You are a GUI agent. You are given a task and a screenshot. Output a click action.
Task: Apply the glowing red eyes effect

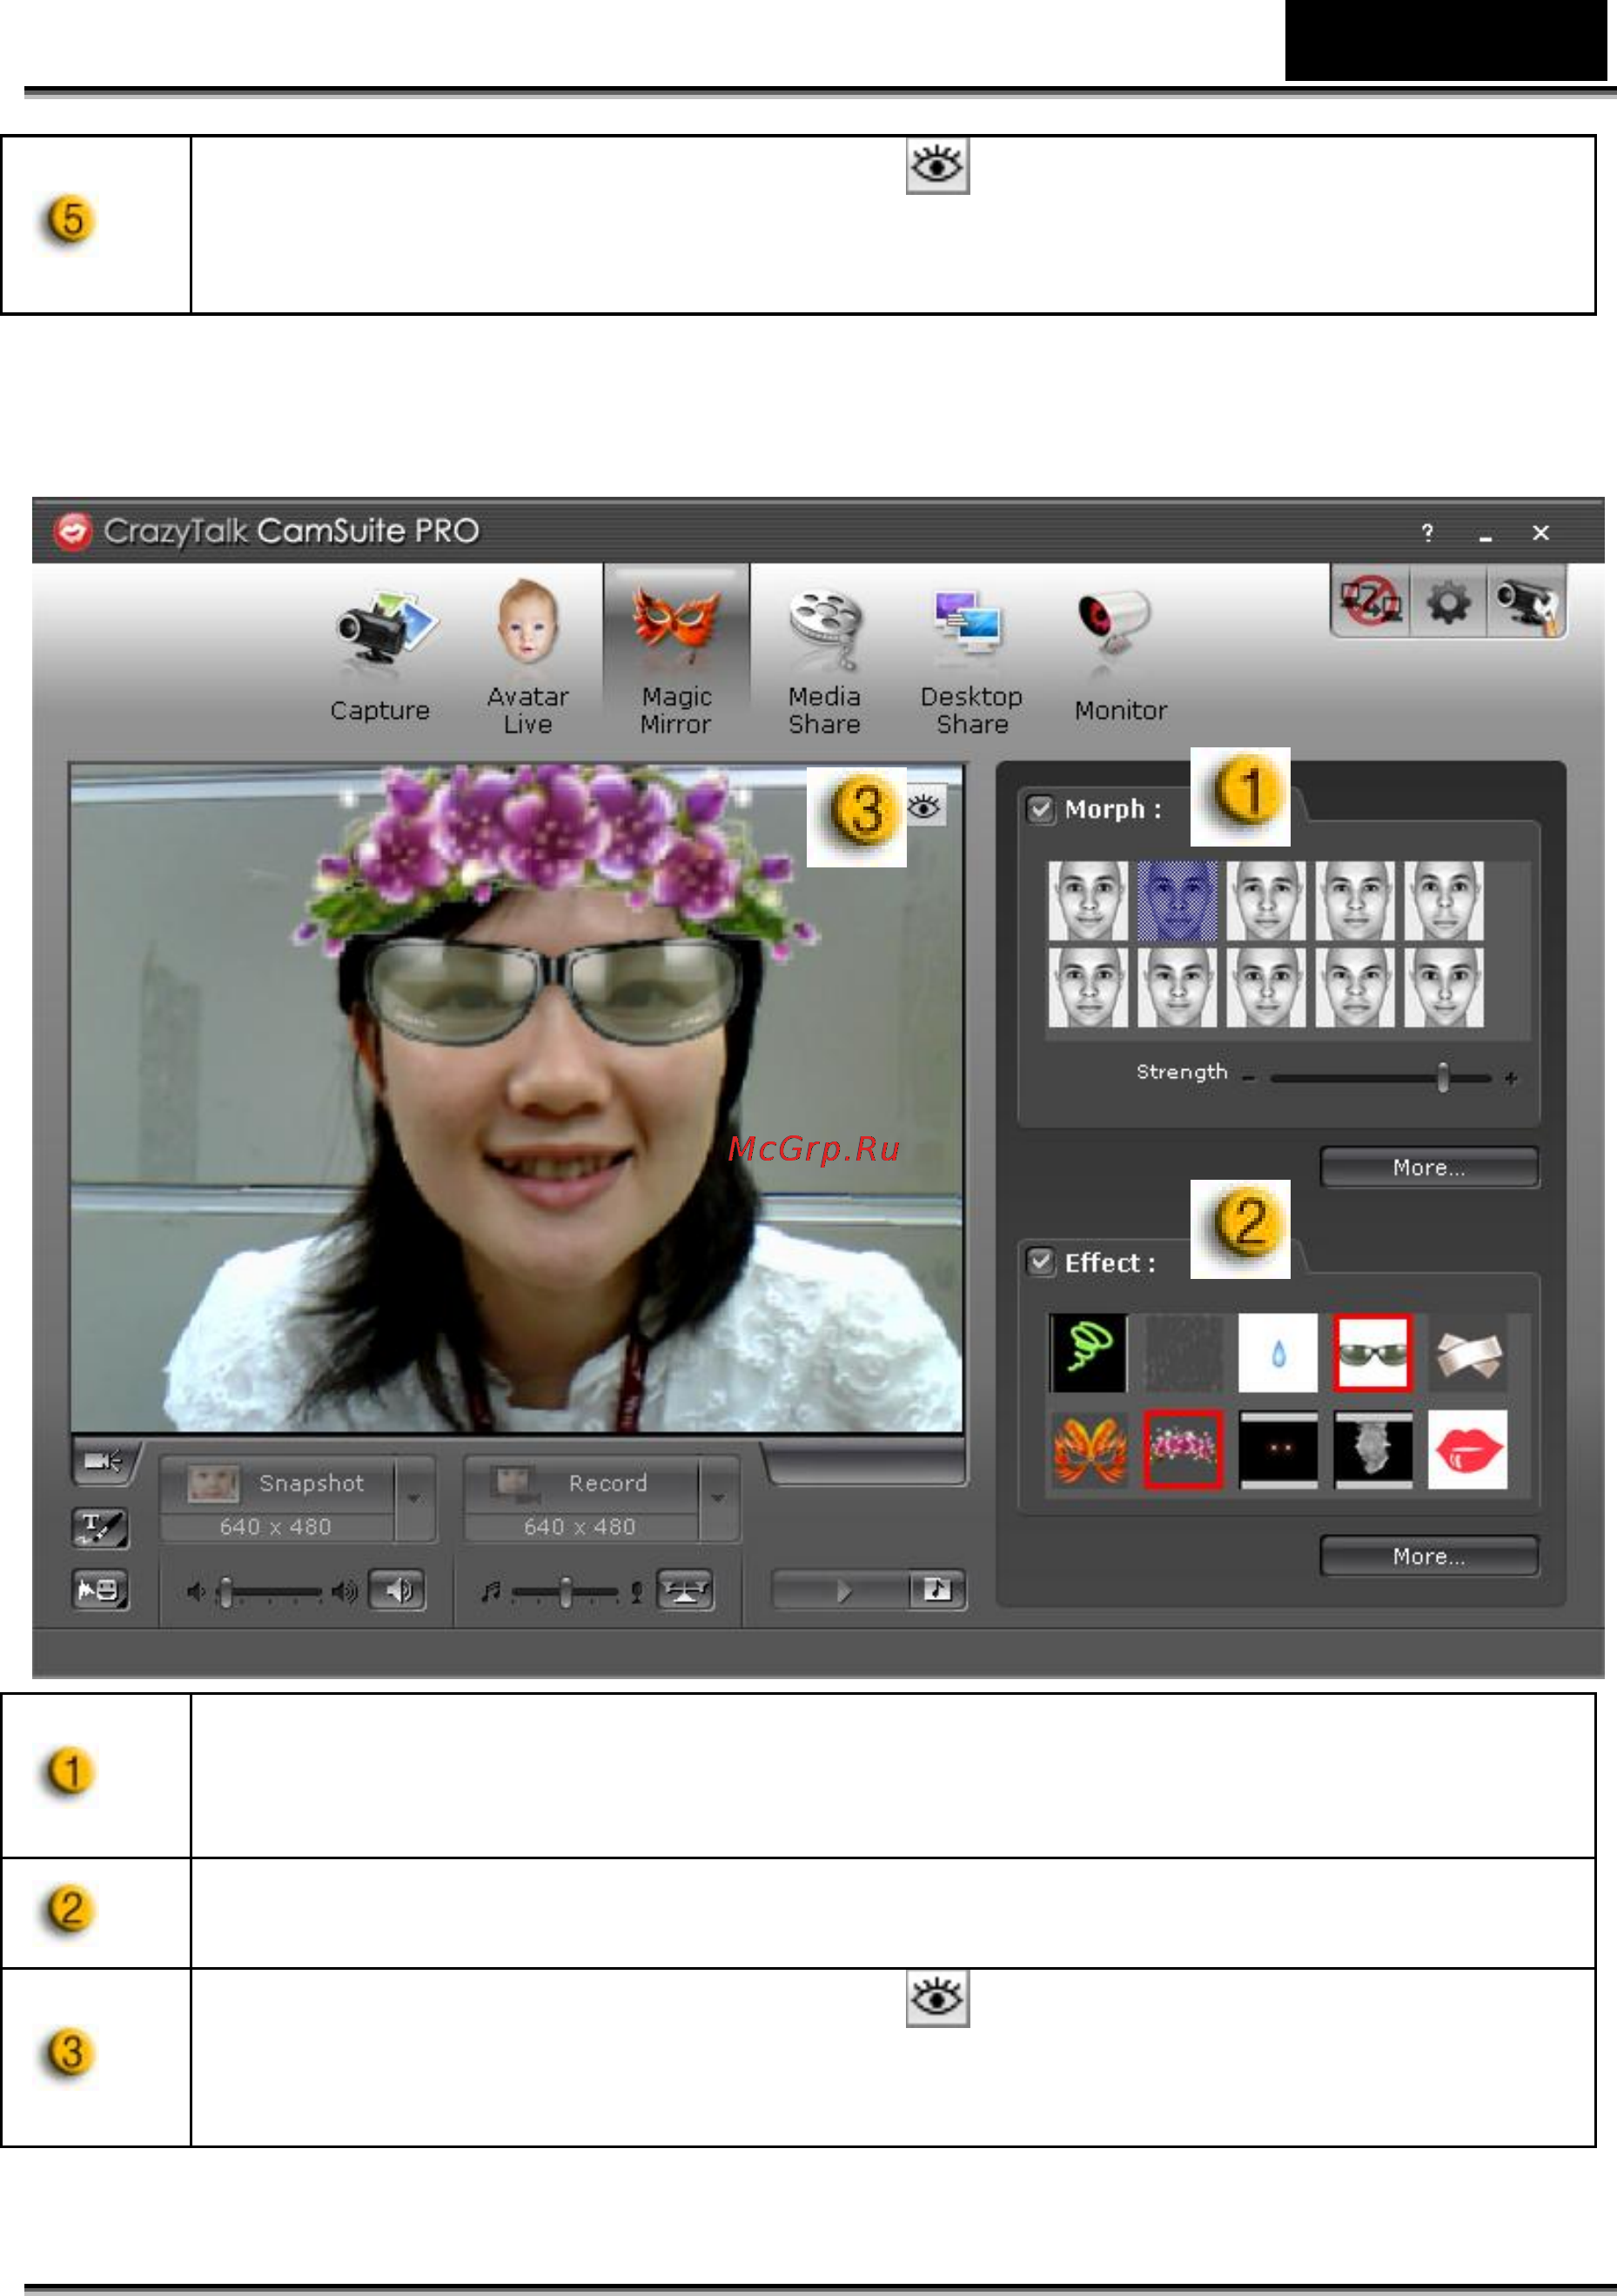1278,1450
